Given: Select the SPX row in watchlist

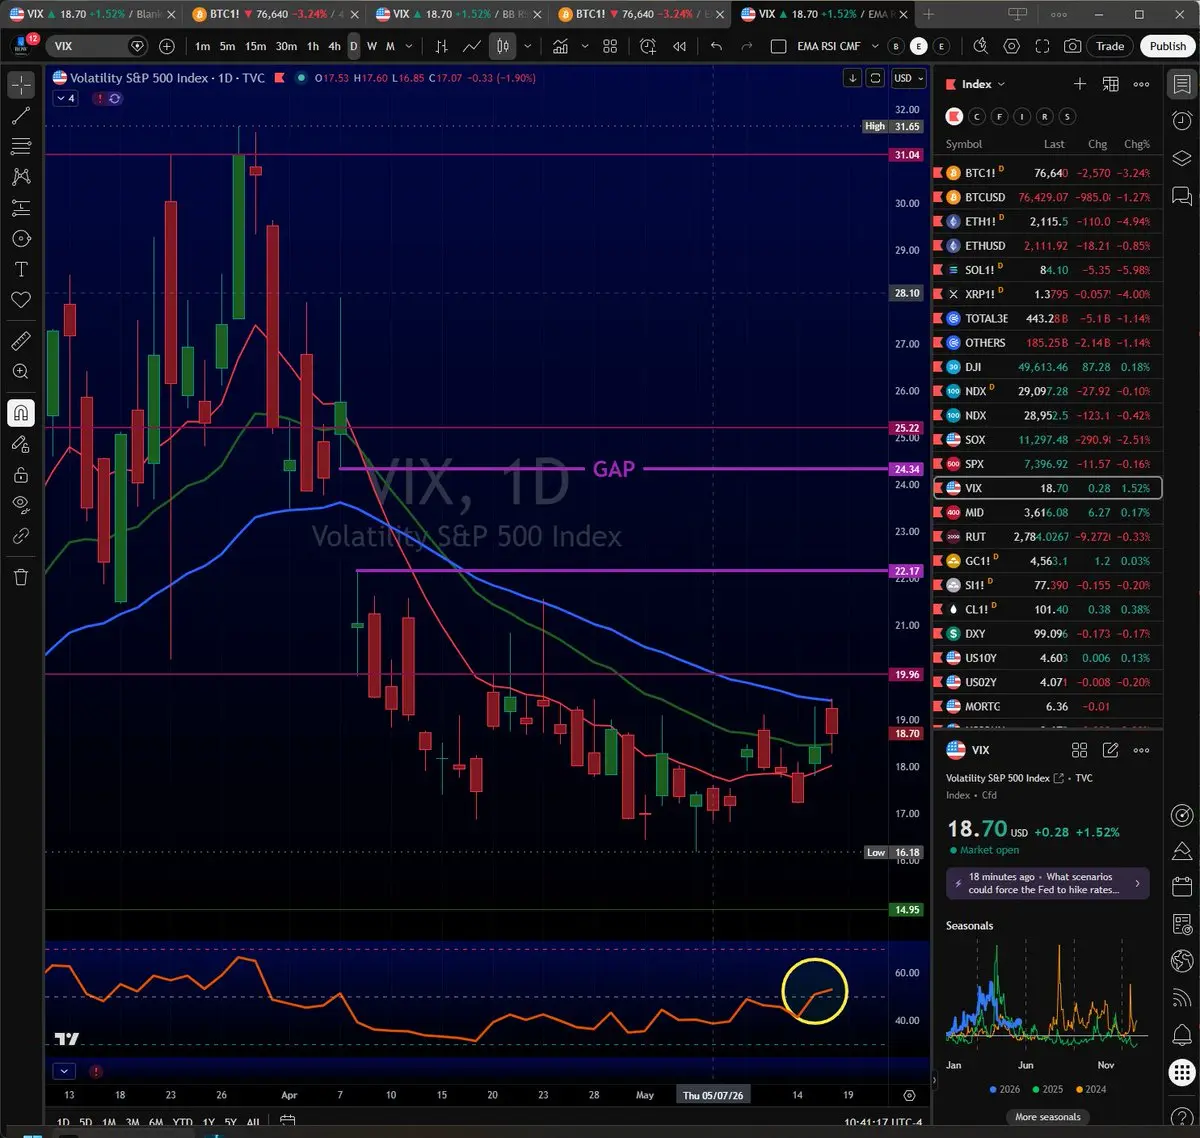Looking at the screenshot, I should point(1047,464).
